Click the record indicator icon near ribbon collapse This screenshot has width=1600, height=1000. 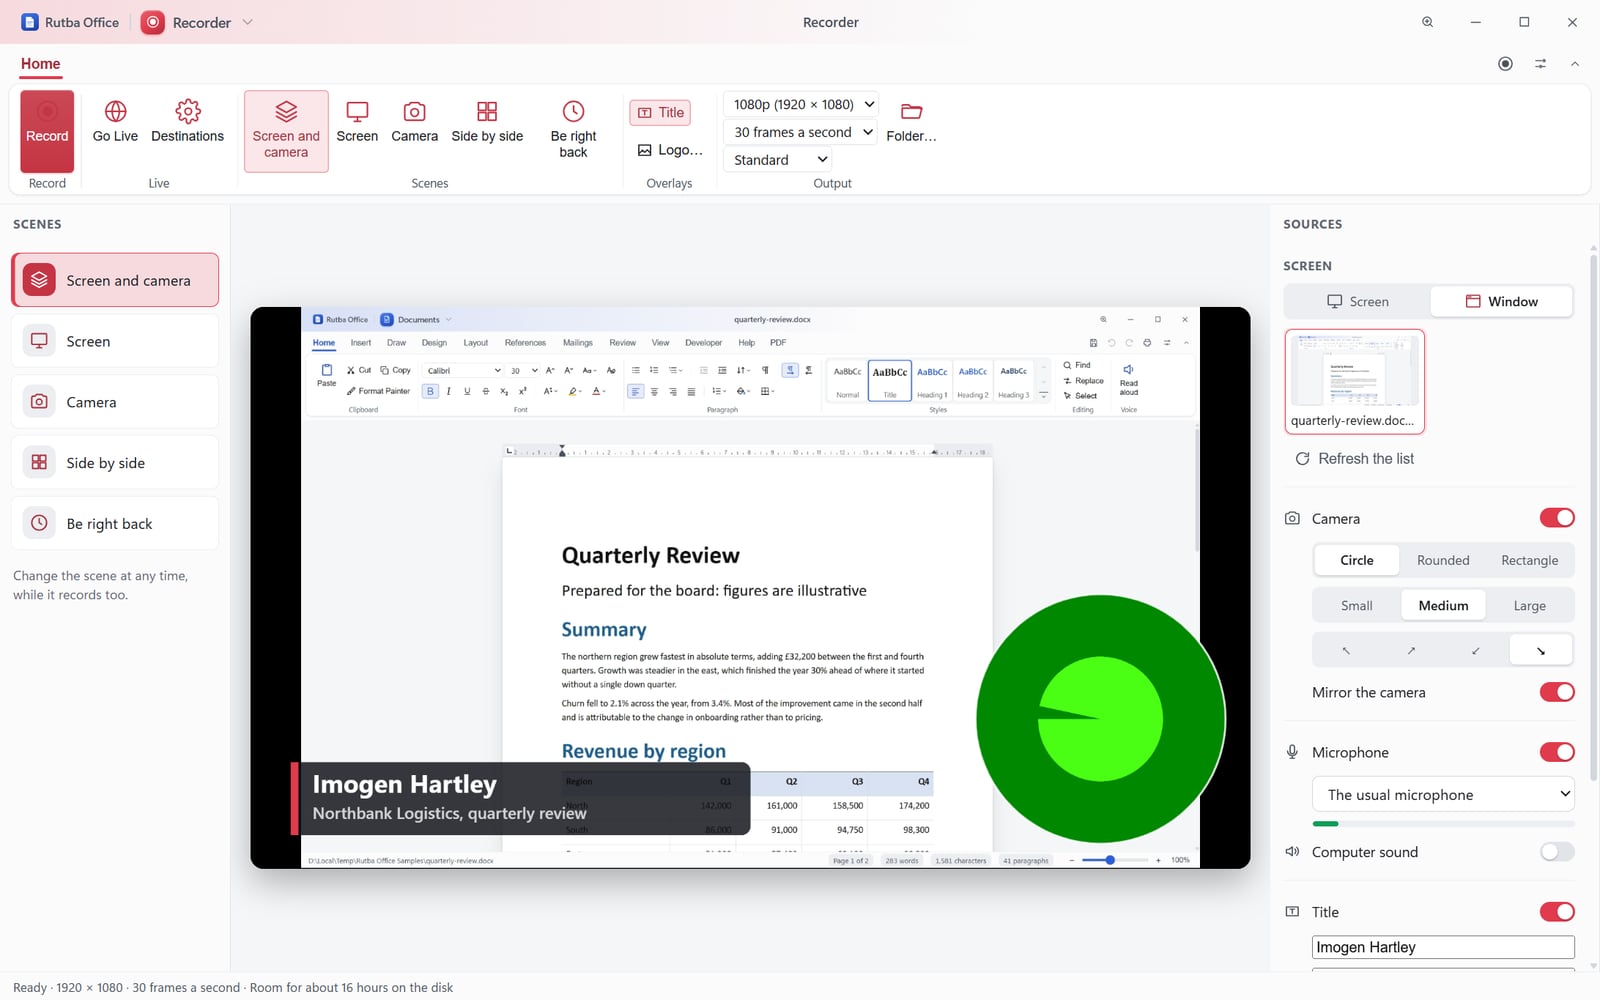[1505, 64]
